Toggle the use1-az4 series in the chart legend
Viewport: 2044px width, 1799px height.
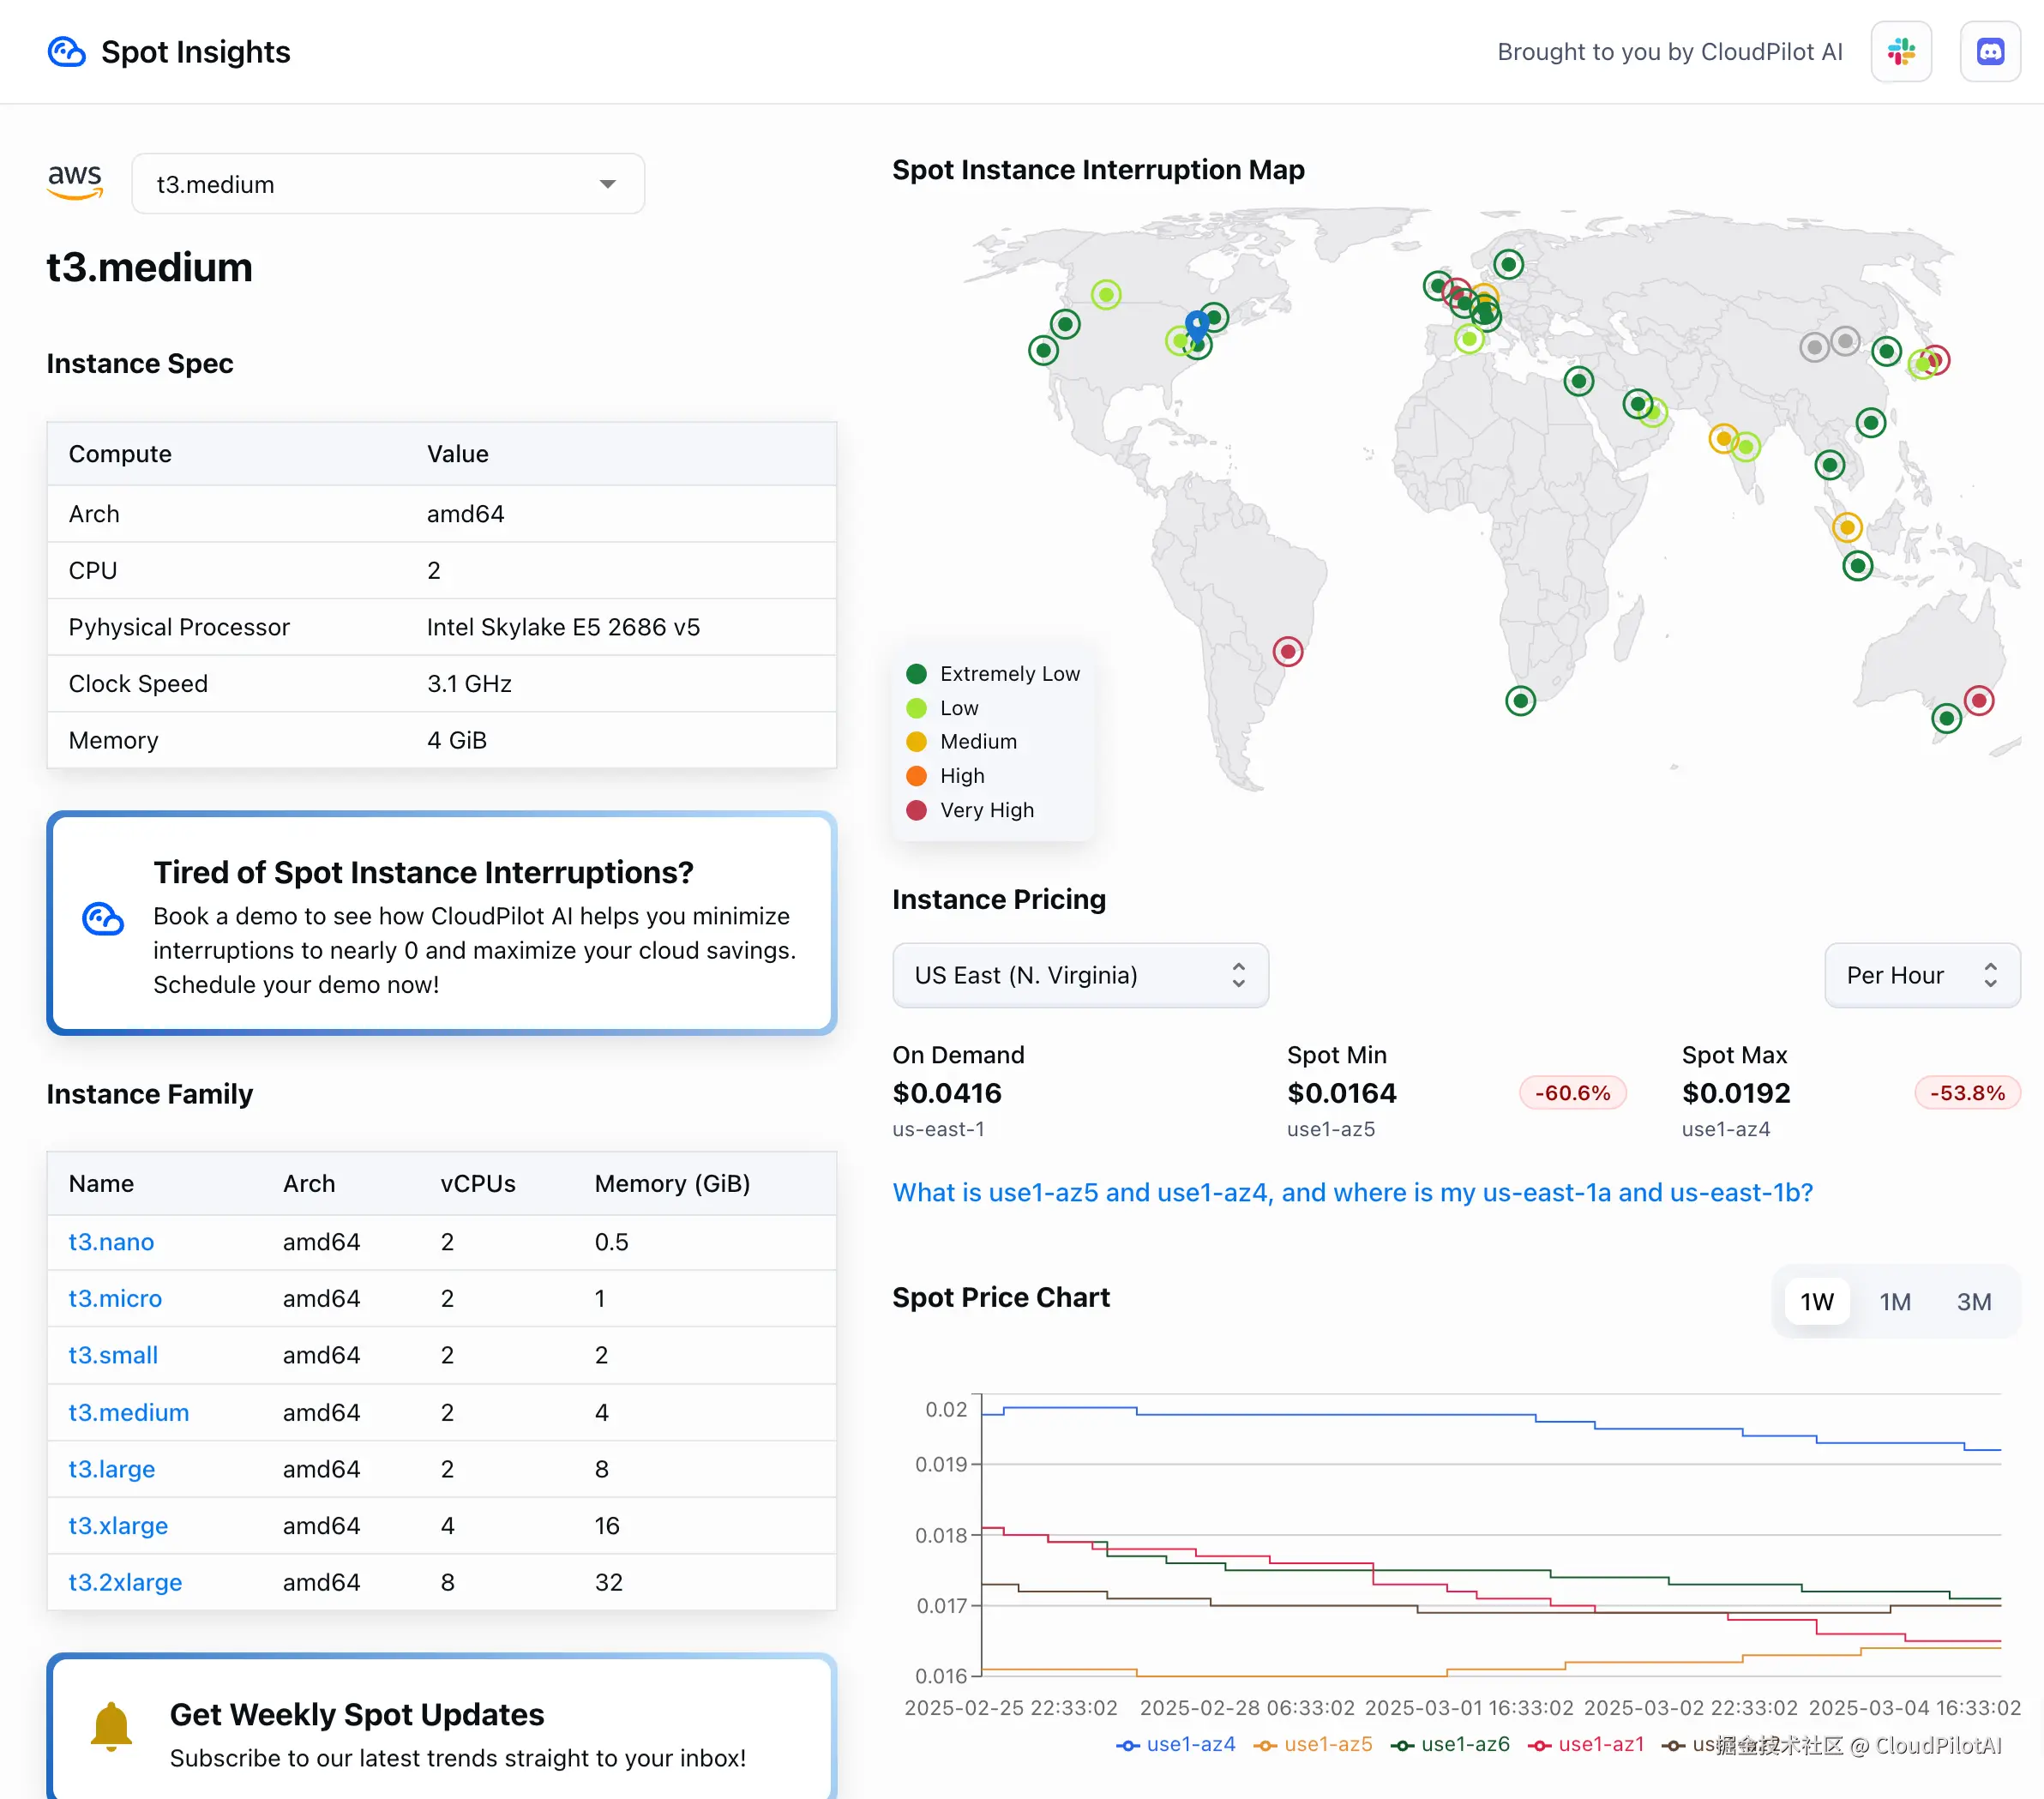pyautogui.click(x=1175, y=1744)
